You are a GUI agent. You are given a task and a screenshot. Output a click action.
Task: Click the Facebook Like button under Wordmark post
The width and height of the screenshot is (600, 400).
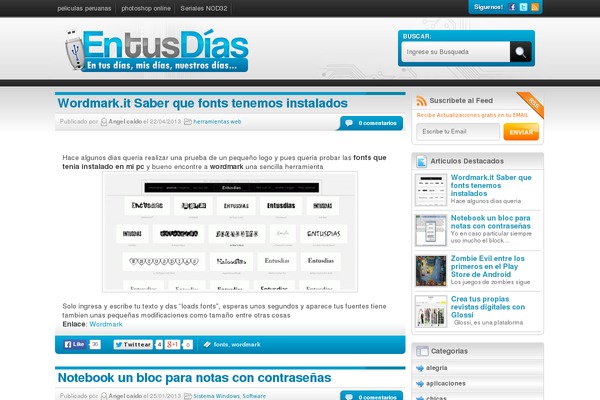point(75,344)
